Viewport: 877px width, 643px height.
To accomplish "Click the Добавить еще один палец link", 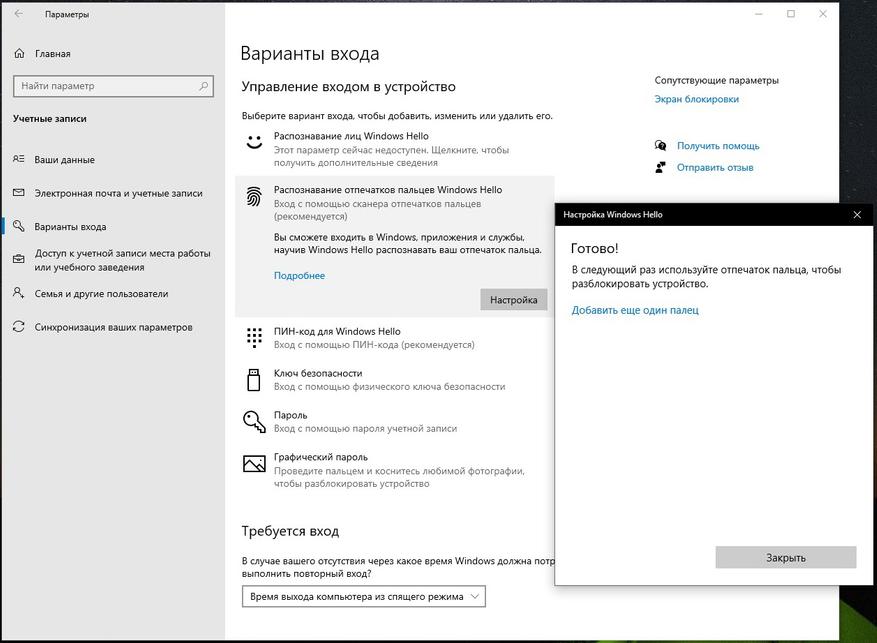I will (635, 310).
